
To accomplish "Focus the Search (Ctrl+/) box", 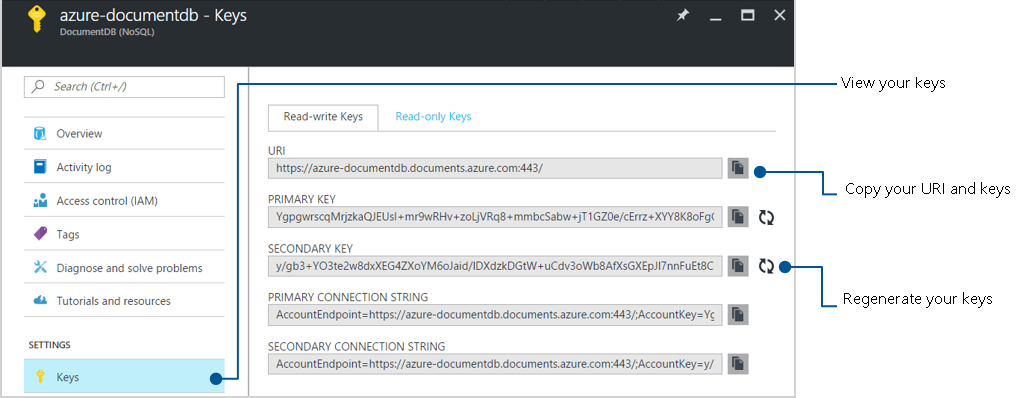I will (124, 87).
